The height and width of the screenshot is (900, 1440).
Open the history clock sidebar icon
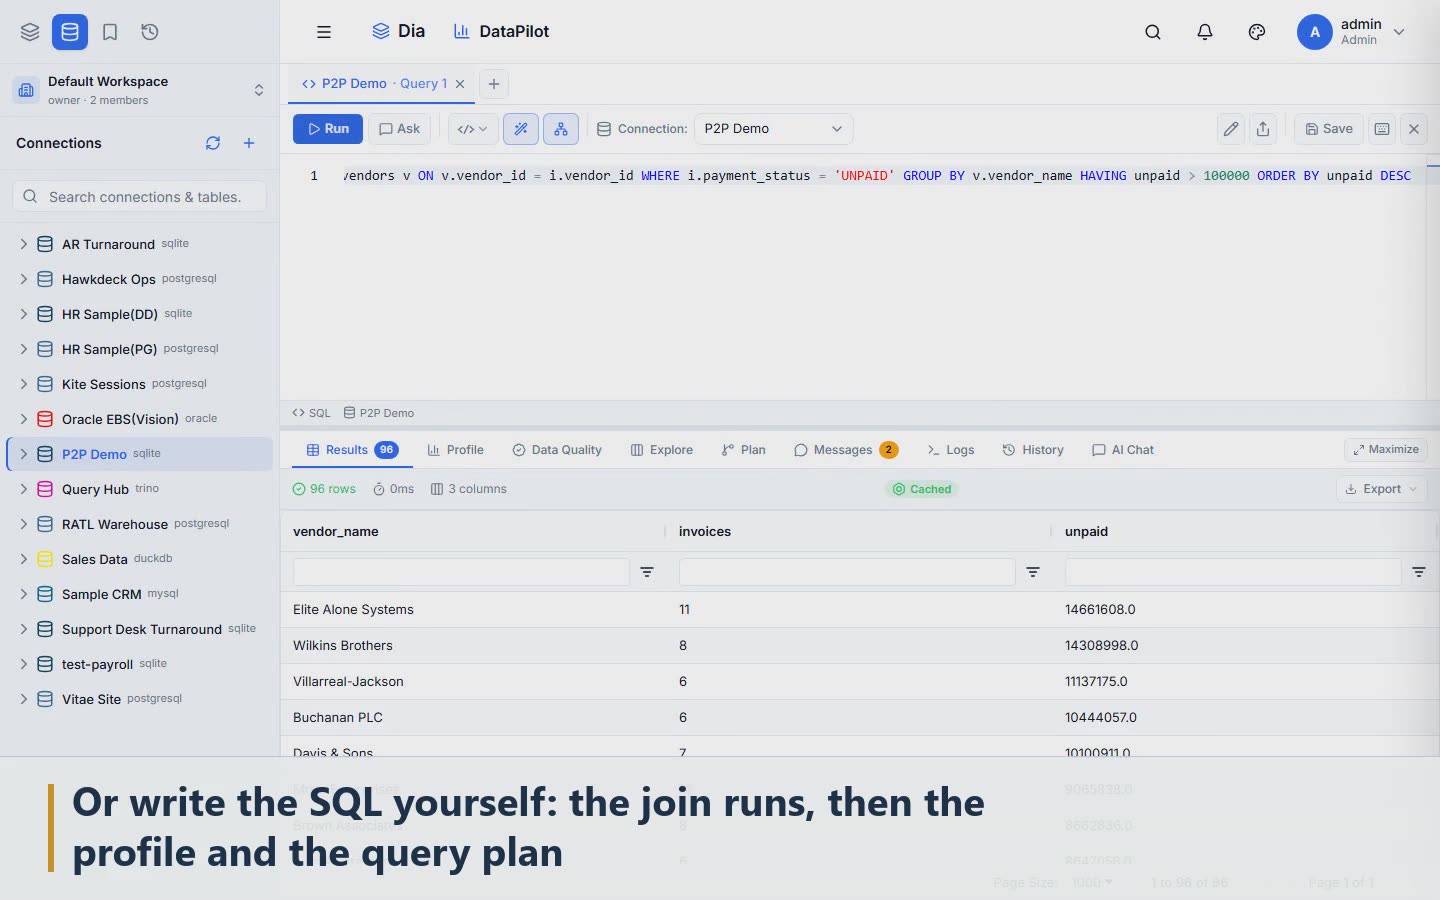[150, 32]
